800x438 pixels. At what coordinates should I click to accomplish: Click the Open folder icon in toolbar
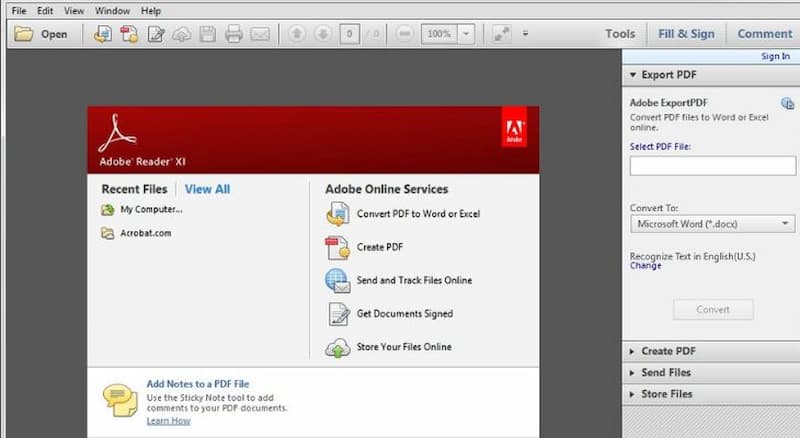23,34
